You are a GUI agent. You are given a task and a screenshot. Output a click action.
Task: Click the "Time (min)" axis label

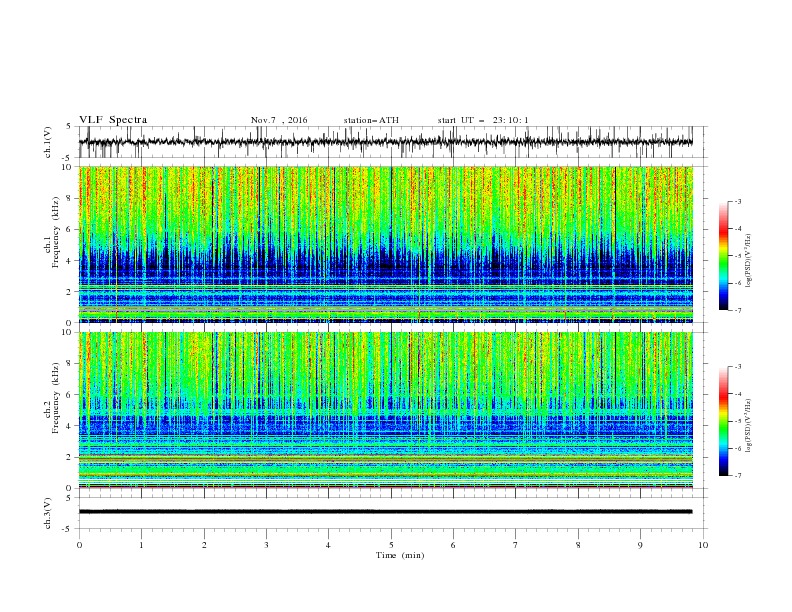[x=400, y=555]
